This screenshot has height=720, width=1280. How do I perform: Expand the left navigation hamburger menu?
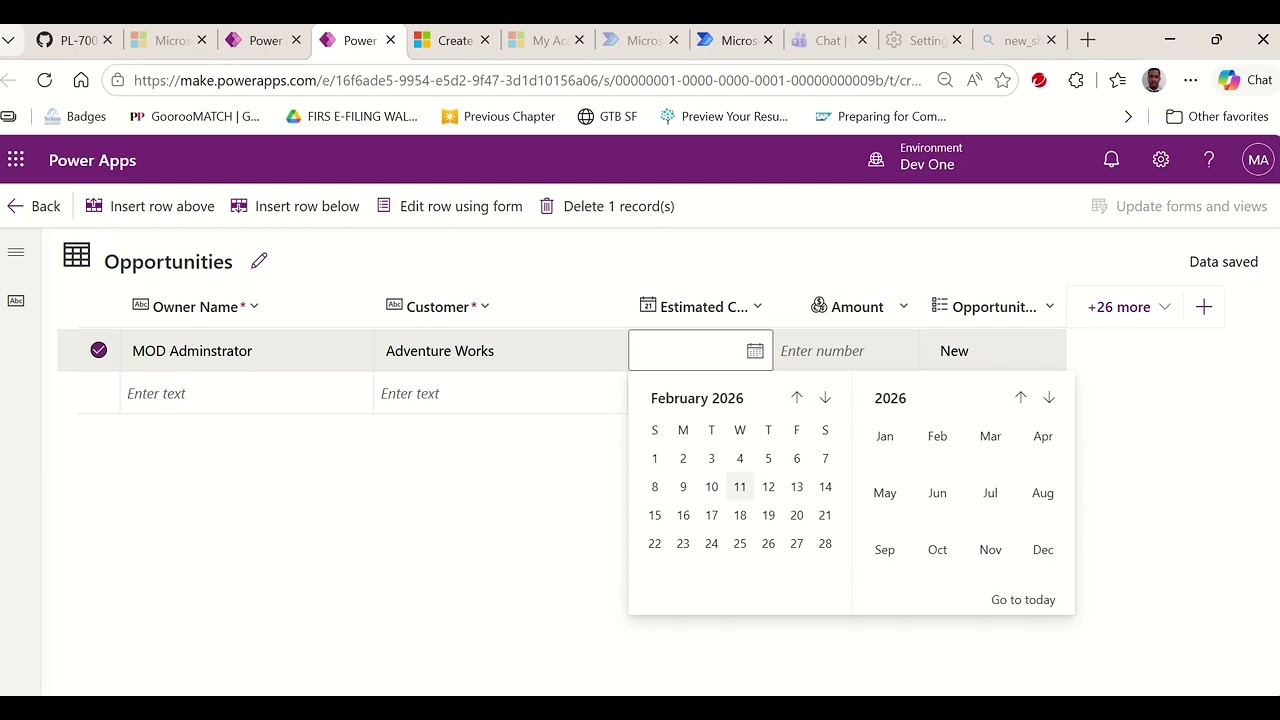15,252
